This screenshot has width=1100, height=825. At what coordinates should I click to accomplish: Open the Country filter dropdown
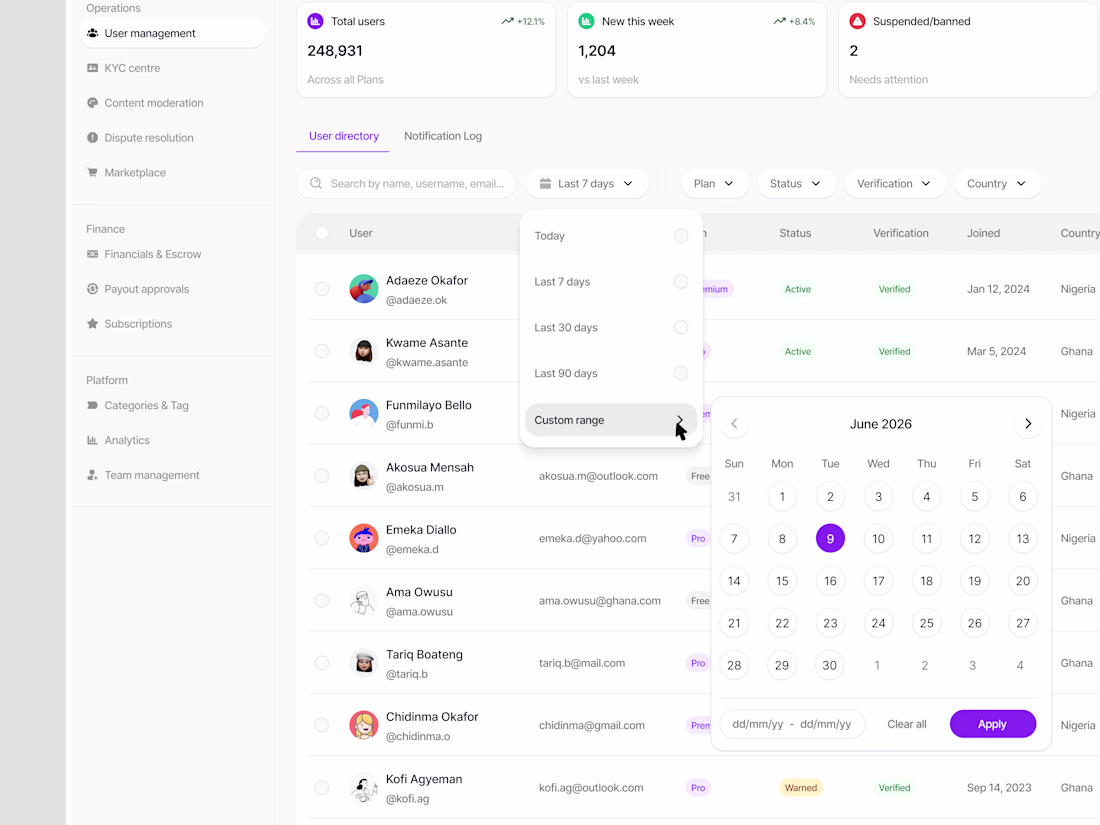[x=997, y=183]
